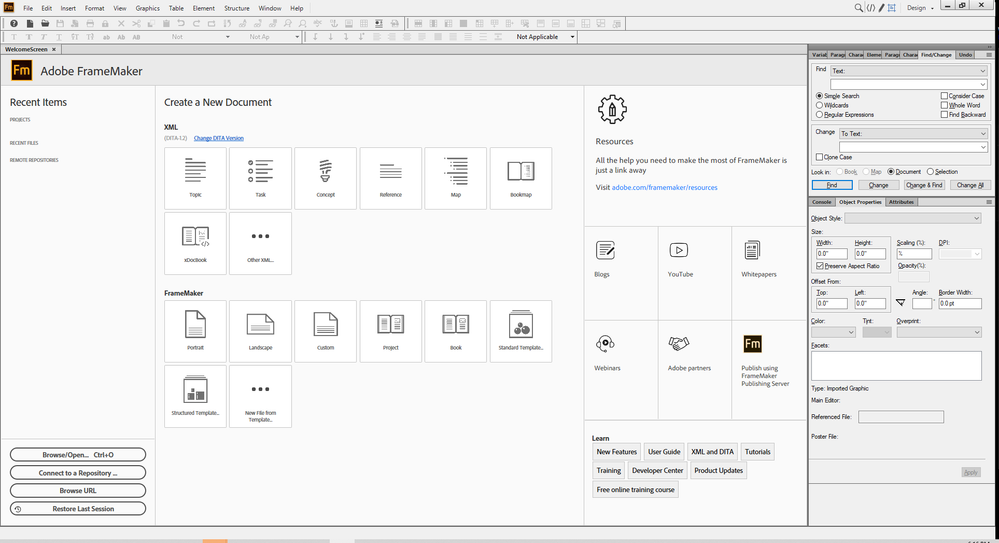This screenshot has height=543, width=999.
Task: Create a new Landscape document
Action: pos(261,331)
